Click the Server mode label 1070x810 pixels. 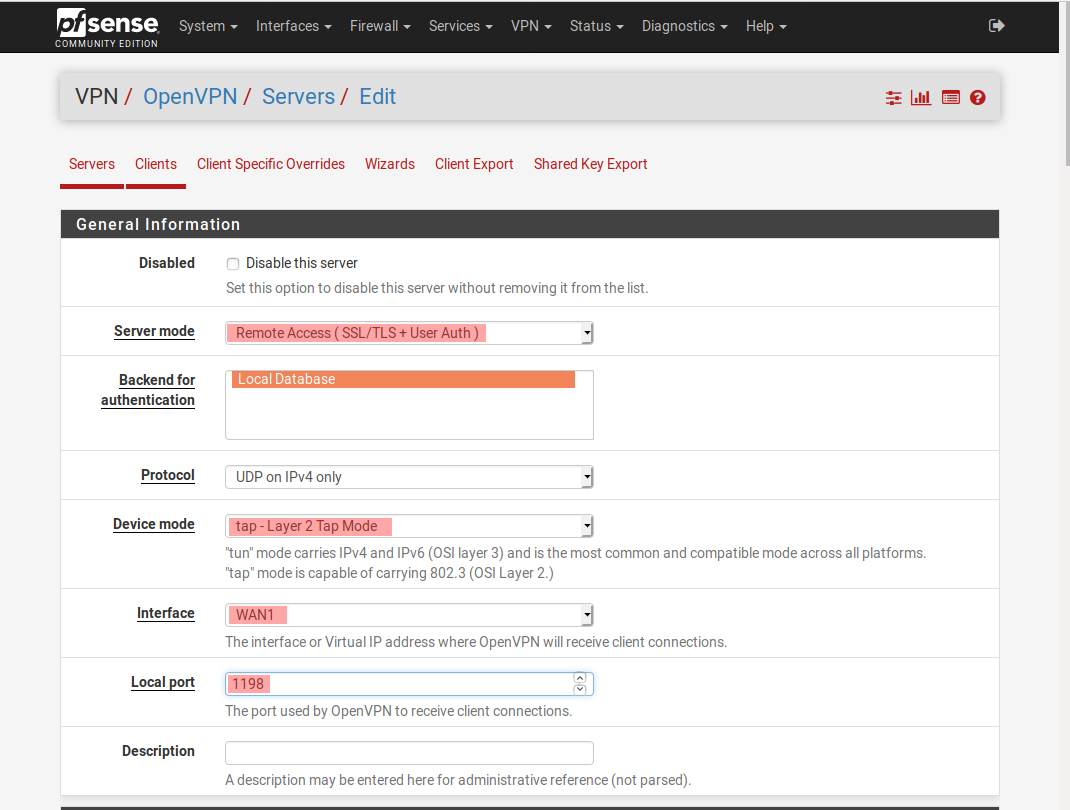154,331
